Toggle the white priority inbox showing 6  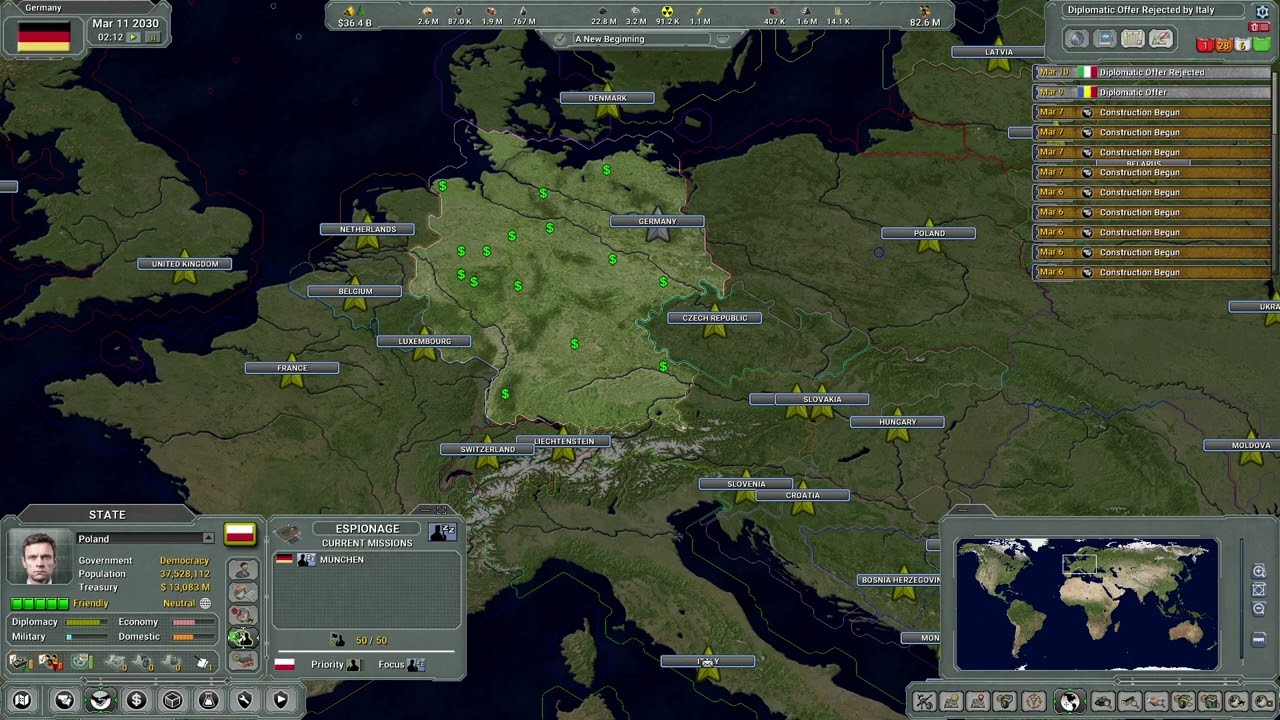pyautogui.click(x=1242, y=45)
